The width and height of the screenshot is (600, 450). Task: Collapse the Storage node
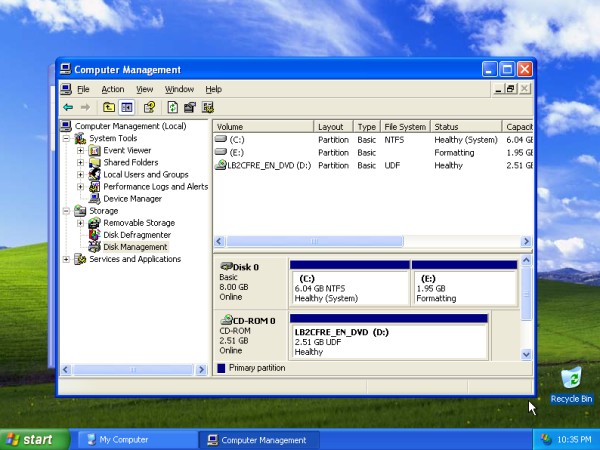pyautogui.click(x=66, y=211)
